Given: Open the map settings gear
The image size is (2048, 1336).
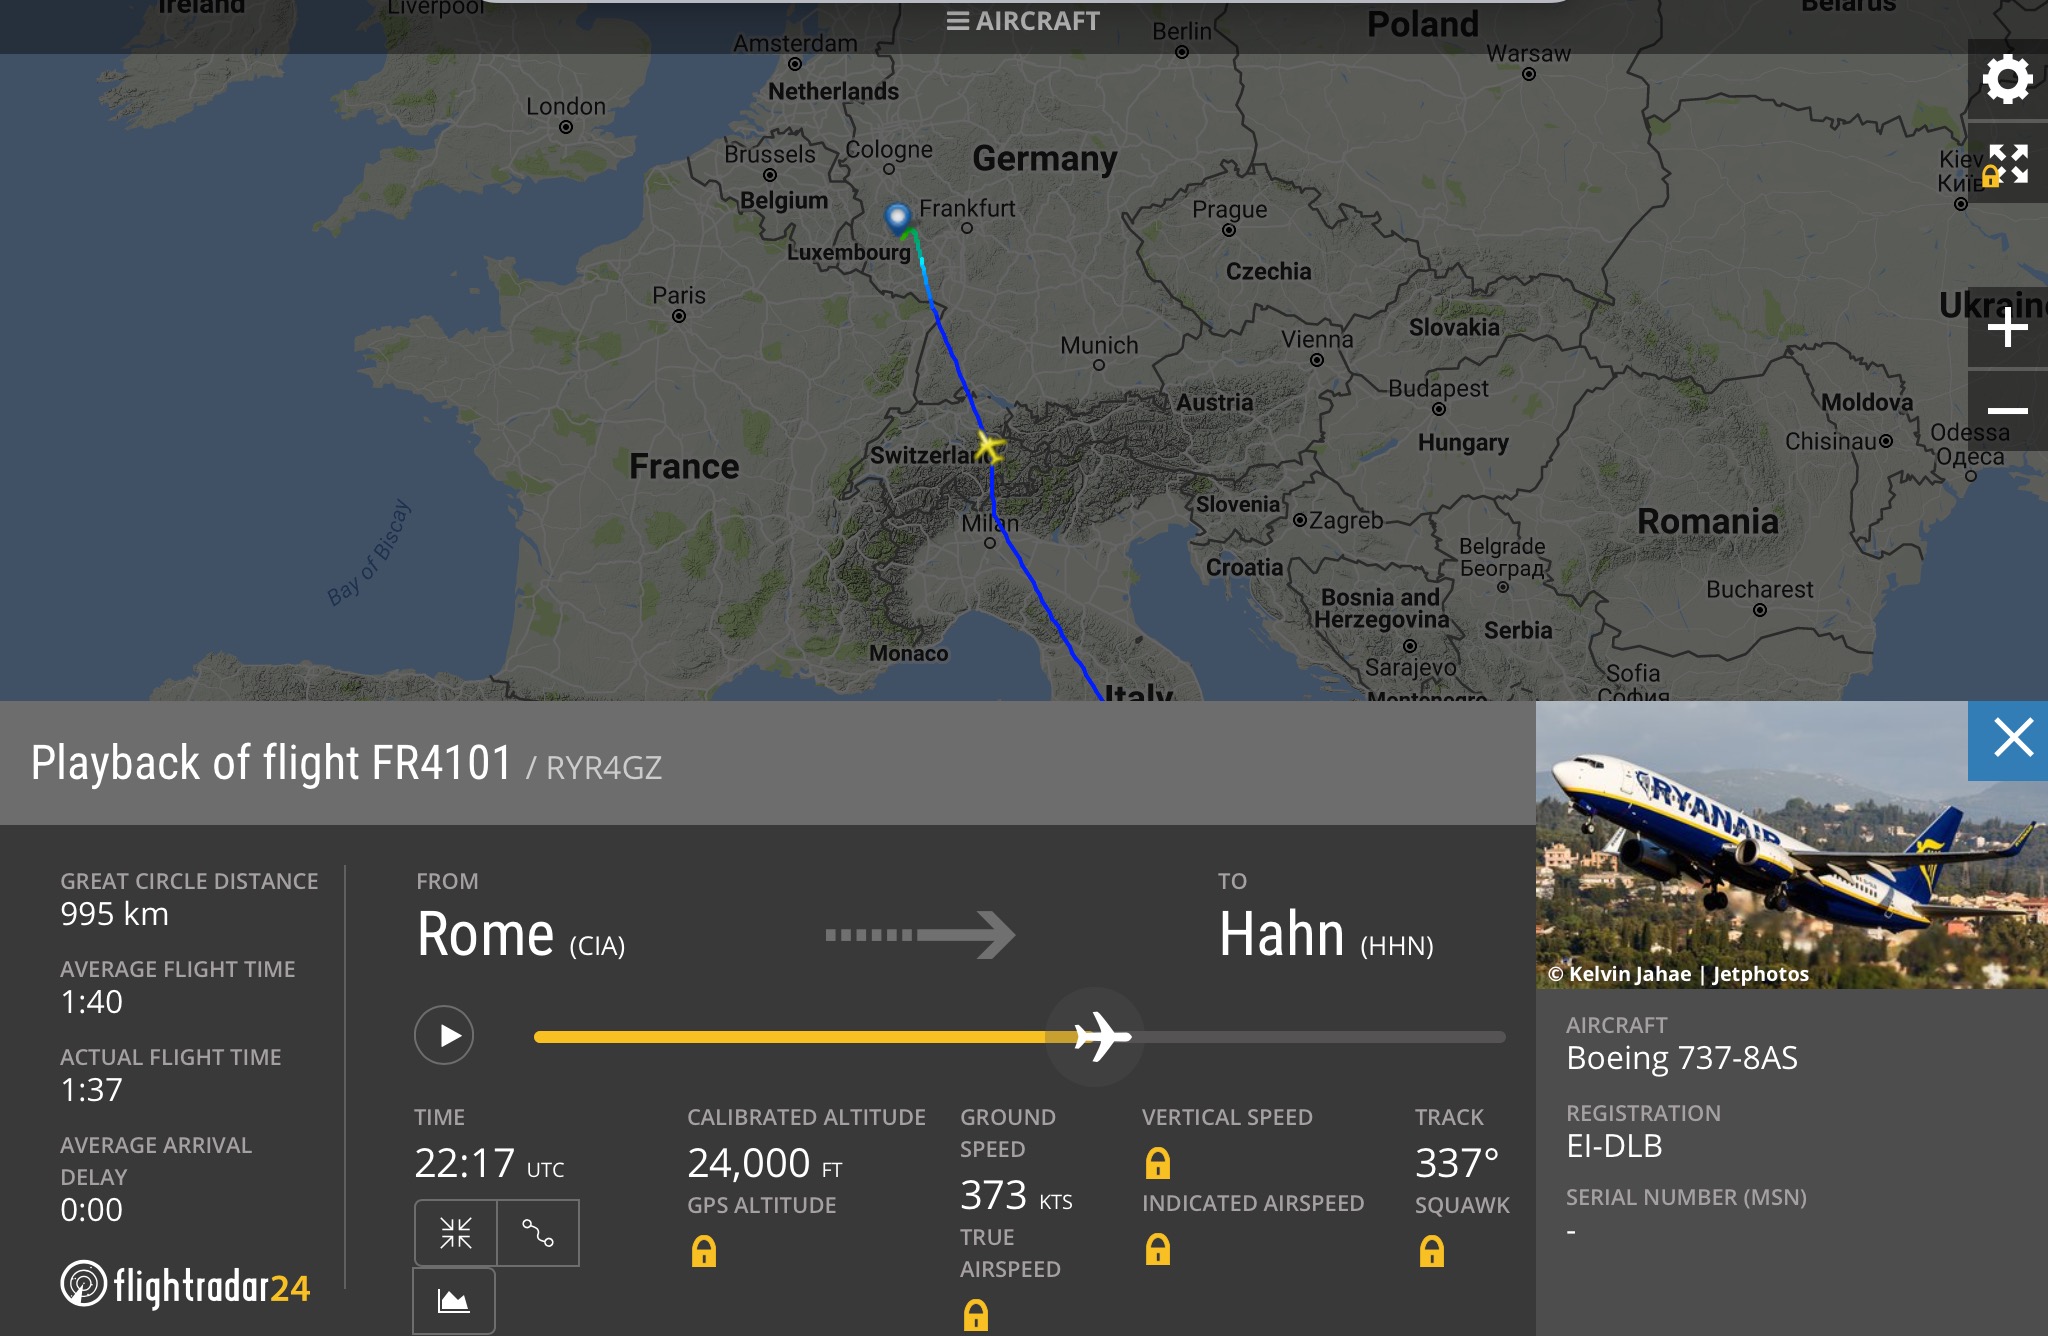Looking at the screenshot, I should tap(2007, 80).
